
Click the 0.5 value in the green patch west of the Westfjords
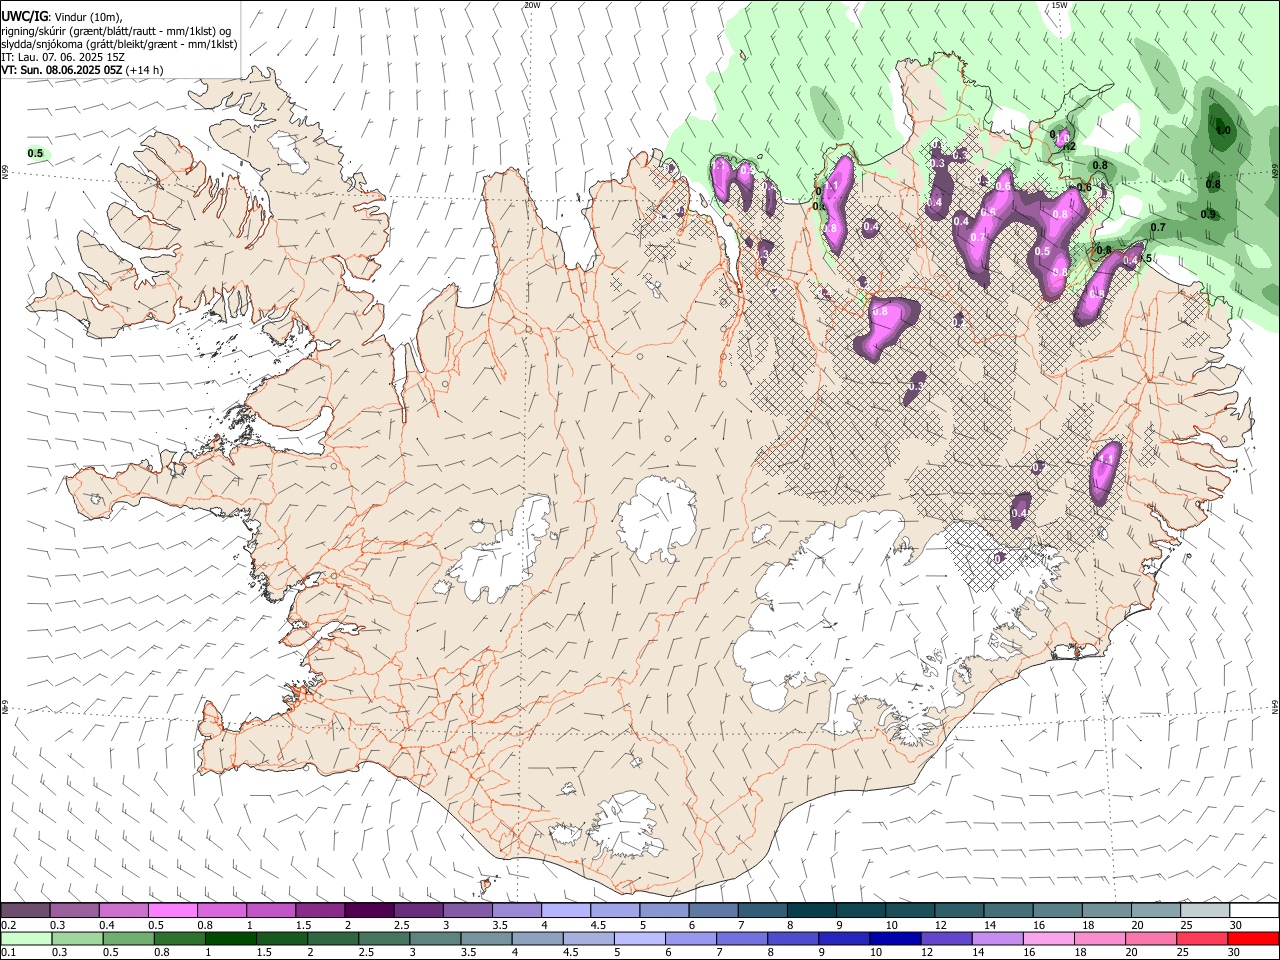pos(36,153)
